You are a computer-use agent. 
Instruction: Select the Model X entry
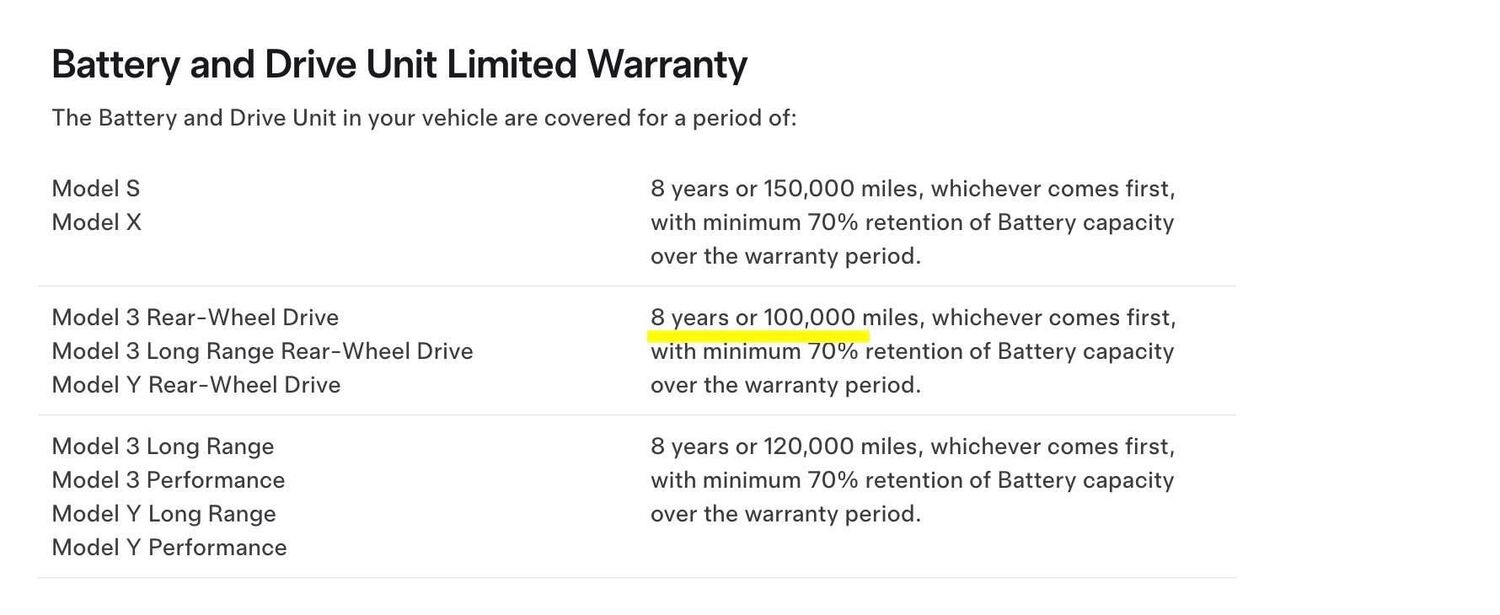click(97, 222)
